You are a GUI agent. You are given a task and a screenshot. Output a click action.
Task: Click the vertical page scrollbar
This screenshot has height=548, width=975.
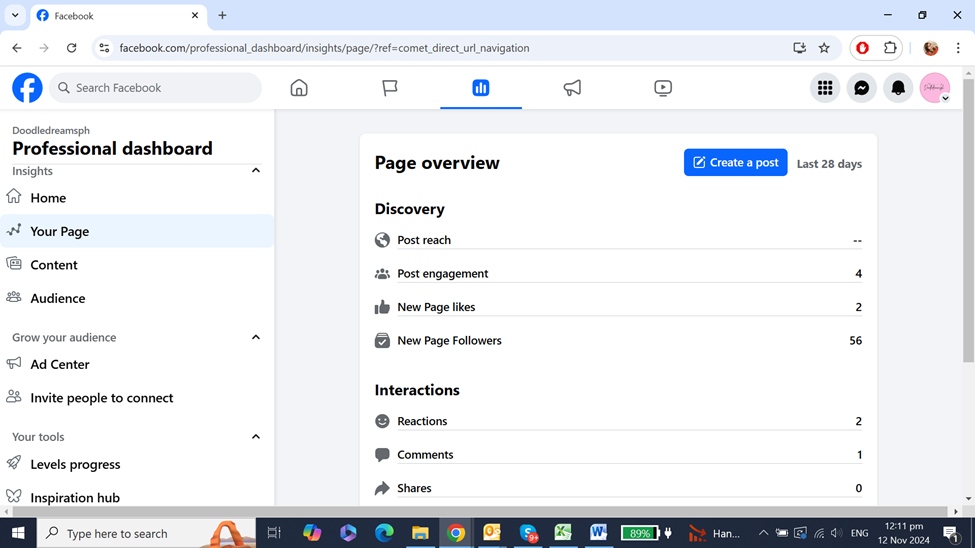click(969, 221)
